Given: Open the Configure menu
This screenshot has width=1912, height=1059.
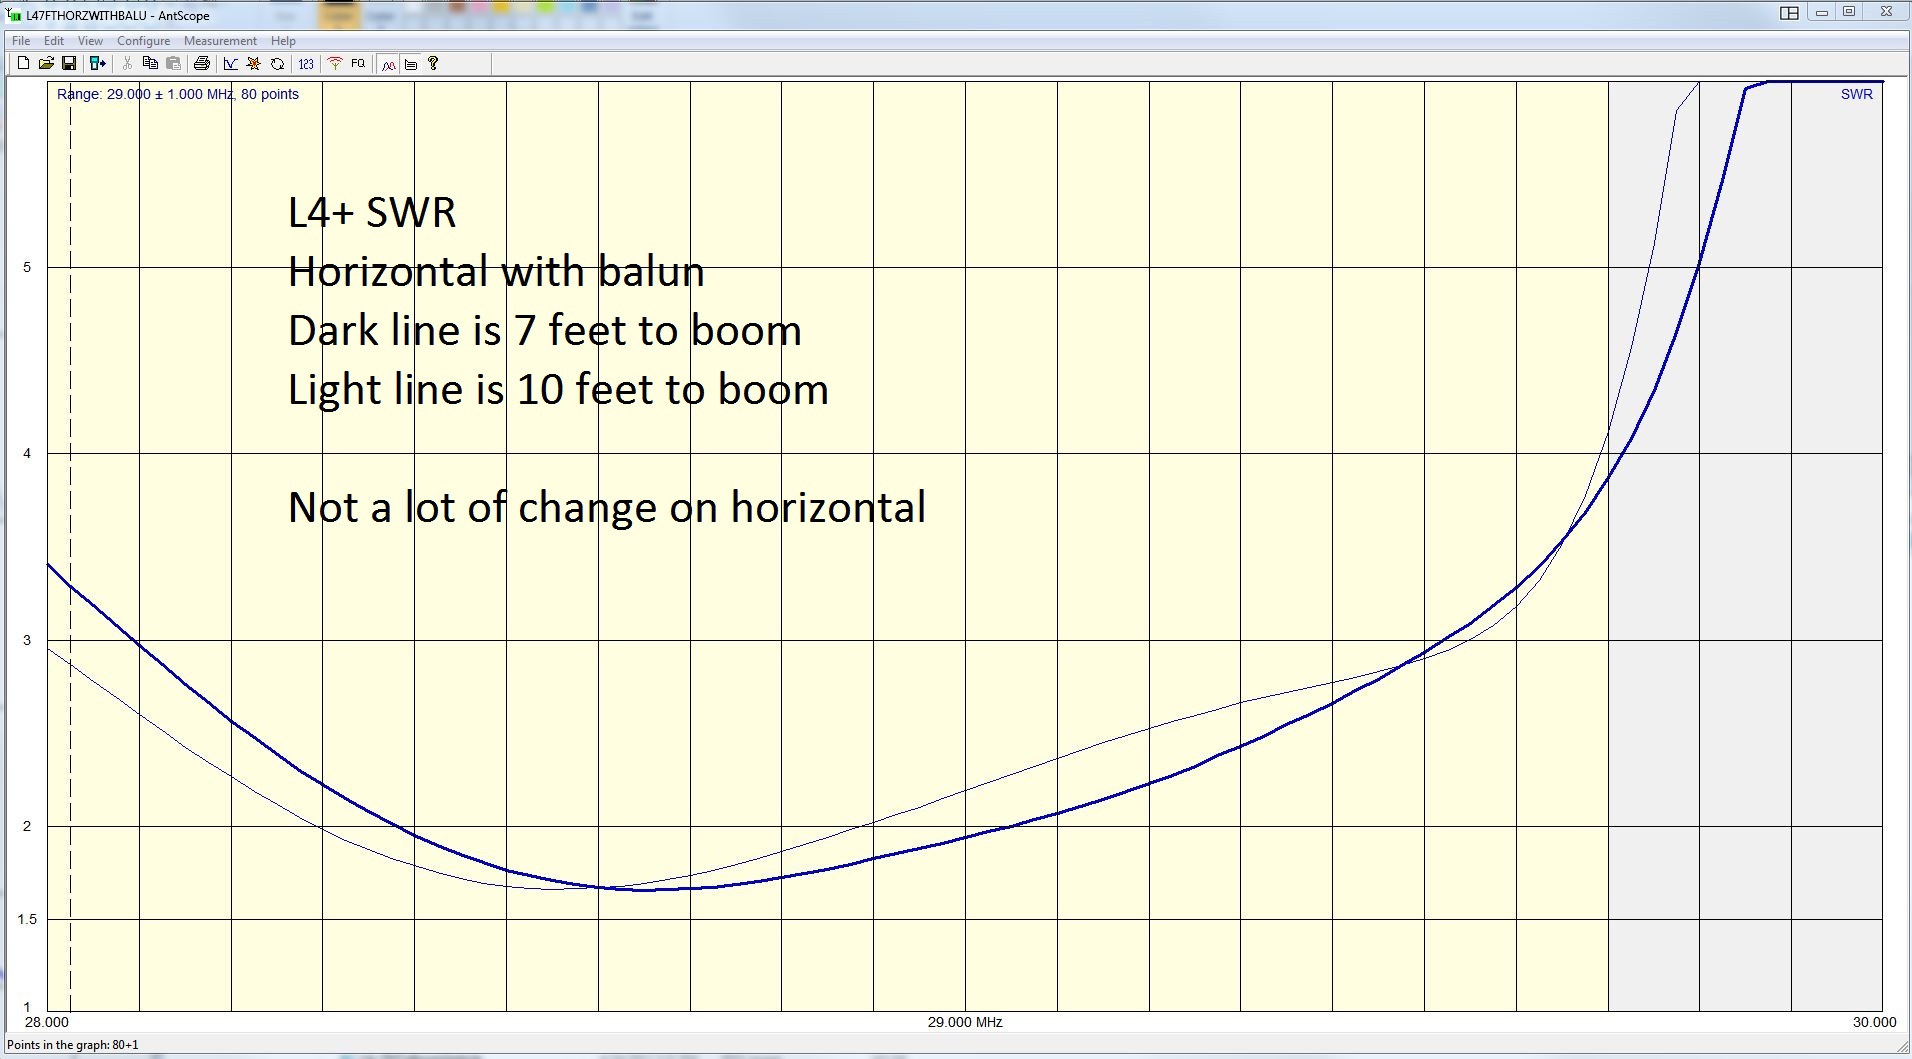Looking at the screenshot, I should tap(143, 41).
